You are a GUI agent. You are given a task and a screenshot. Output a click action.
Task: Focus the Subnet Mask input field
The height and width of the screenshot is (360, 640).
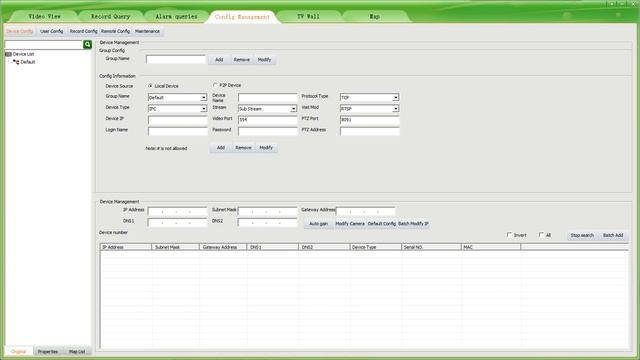(x=268, y=211)
